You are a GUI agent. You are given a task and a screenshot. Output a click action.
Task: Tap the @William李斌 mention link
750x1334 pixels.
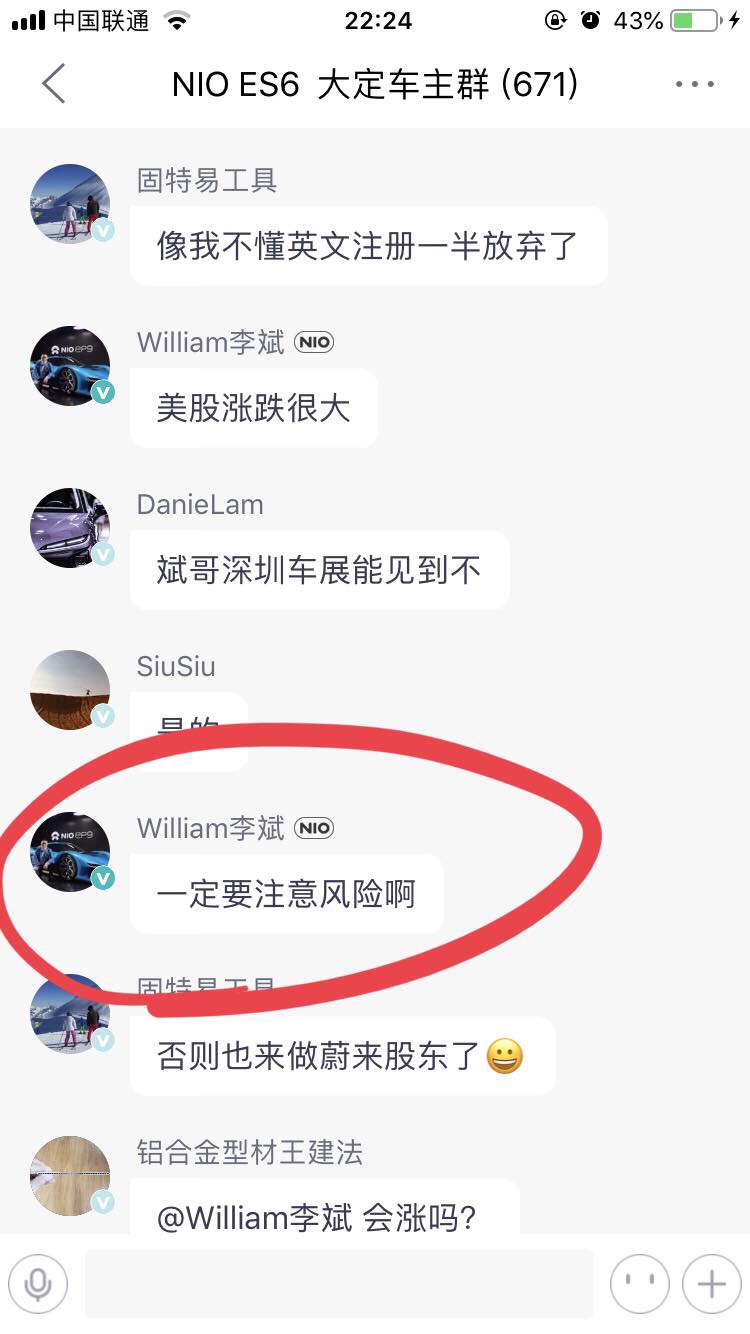(255, 1218)
